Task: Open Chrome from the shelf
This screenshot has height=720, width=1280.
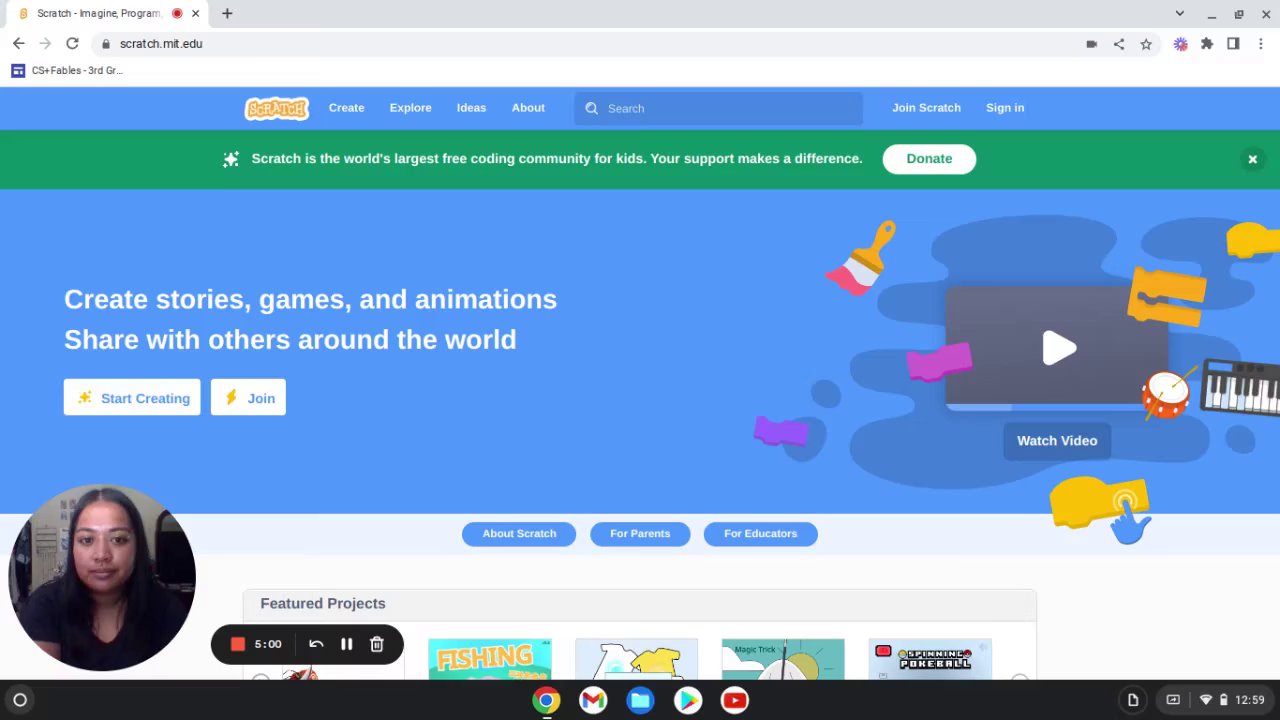Action: click(546, 700)
